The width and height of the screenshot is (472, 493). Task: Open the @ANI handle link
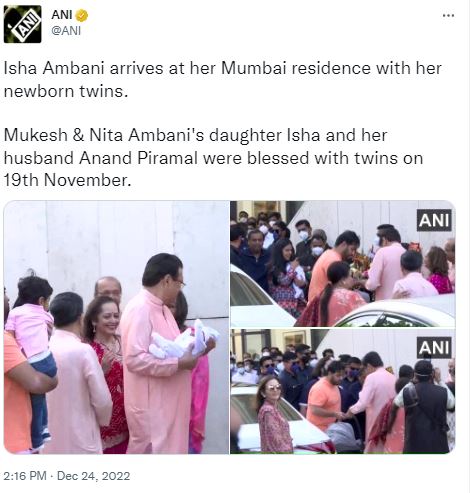click(66, 31)
